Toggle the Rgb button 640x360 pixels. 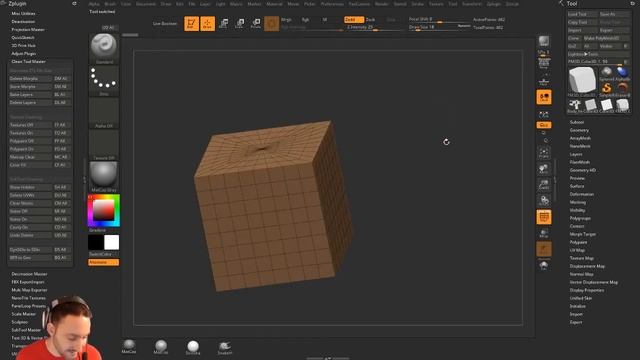click(x=305, y=20)
